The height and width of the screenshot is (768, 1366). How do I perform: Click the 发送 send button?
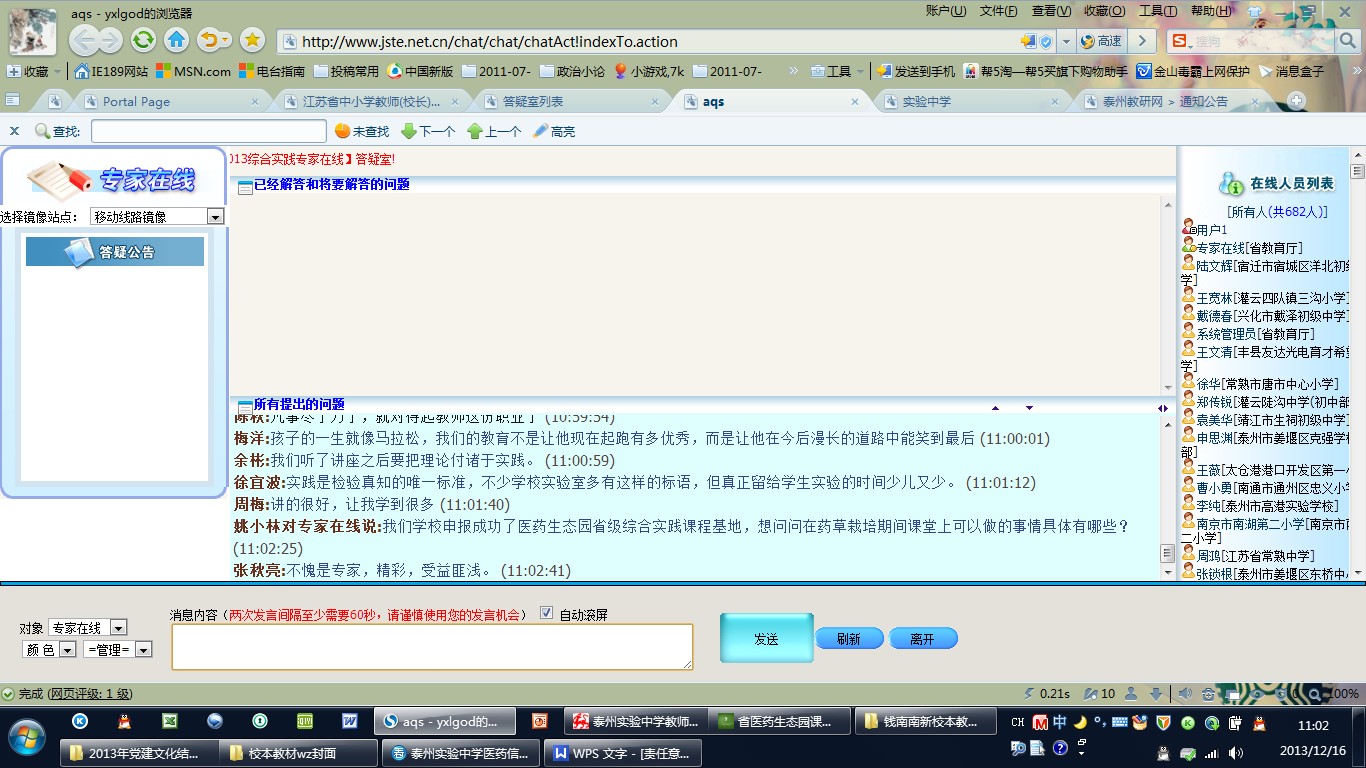tap(766, 638)
